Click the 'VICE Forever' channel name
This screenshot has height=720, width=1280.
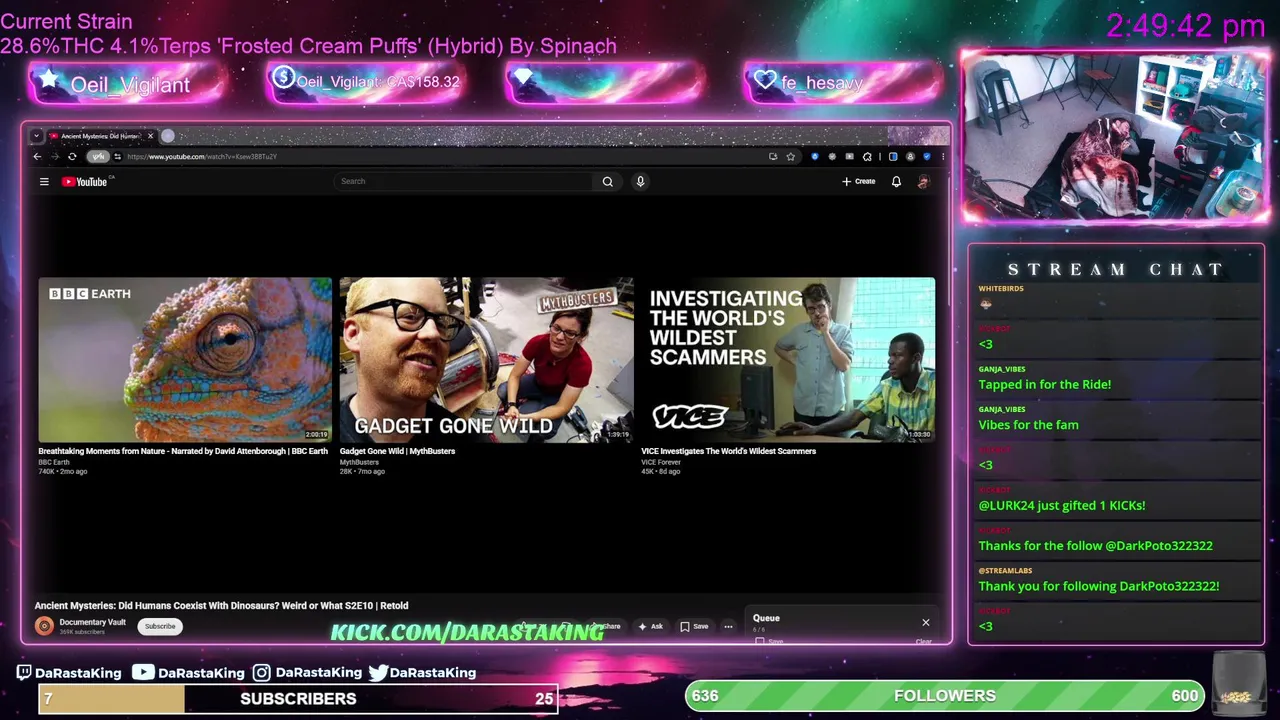pos(661,462)
